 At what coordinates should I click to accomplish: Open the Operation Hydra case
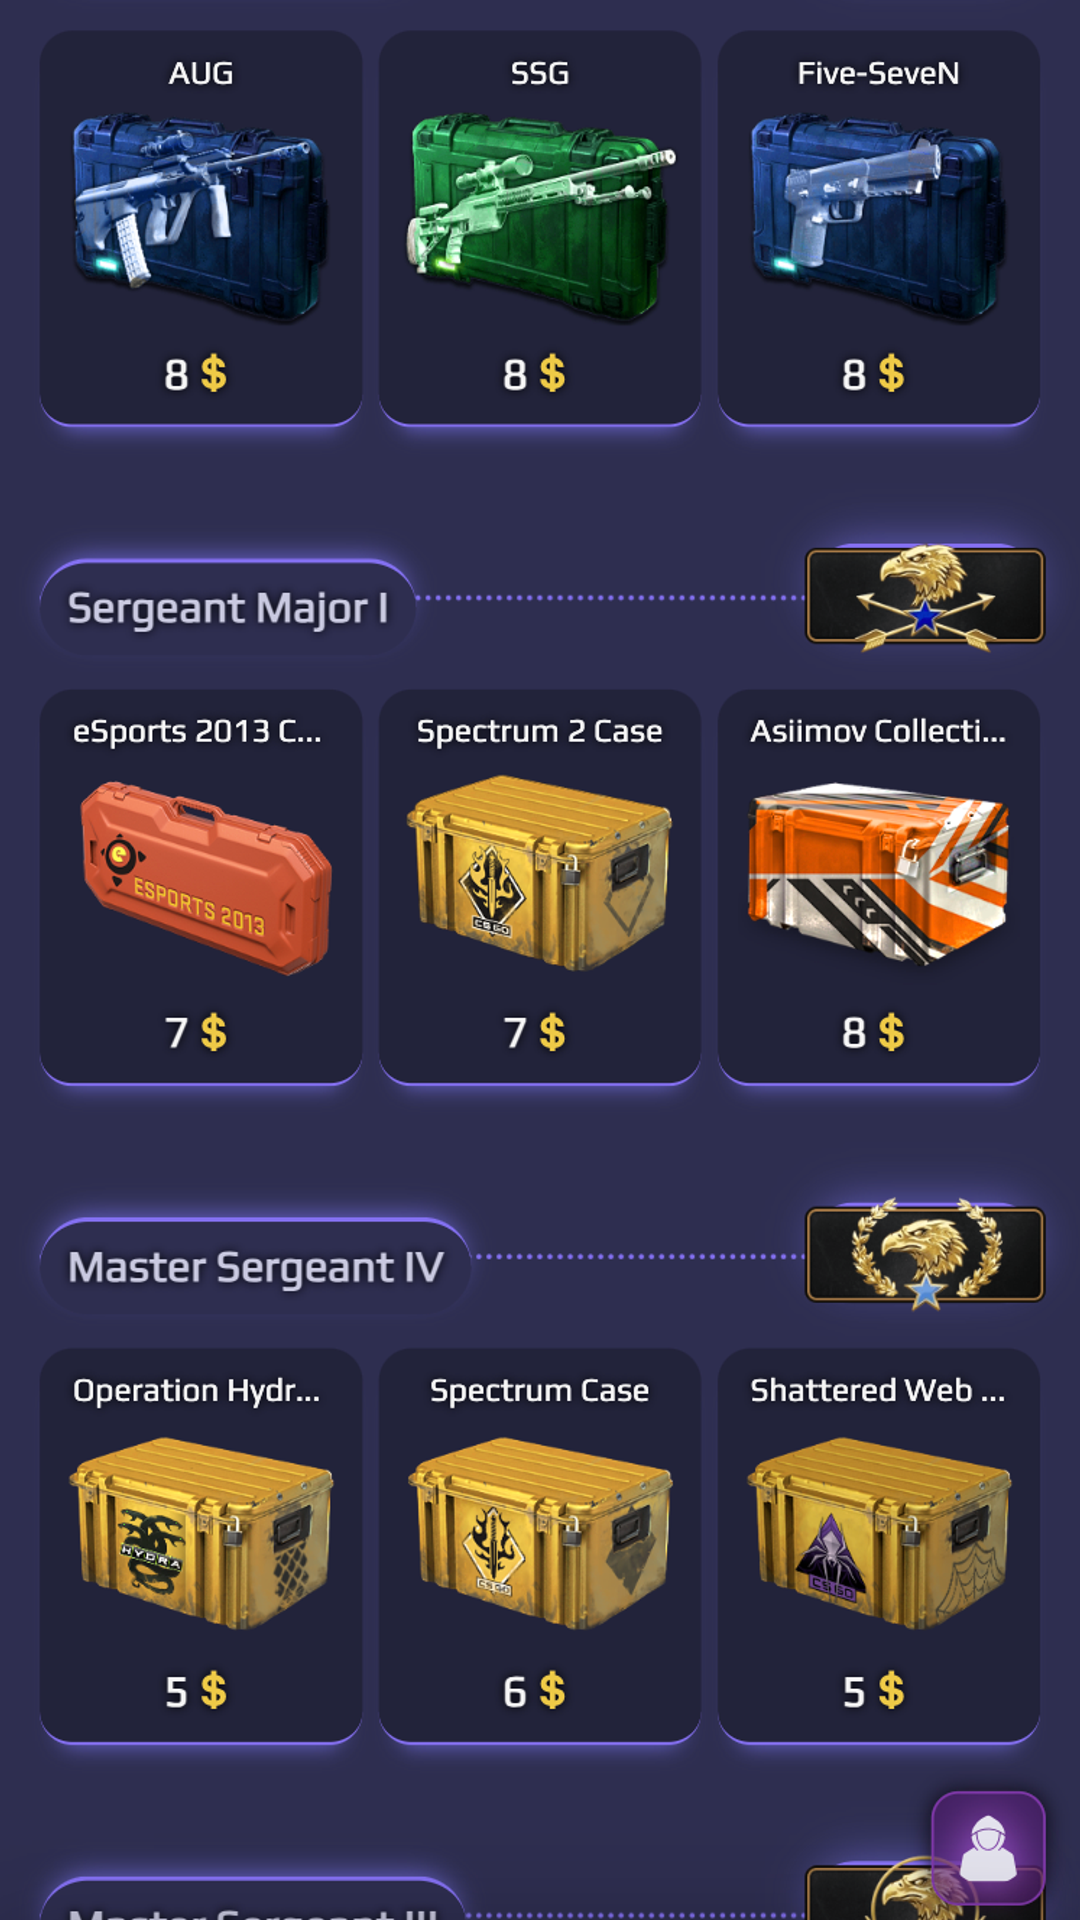pyautogui.click(x=200, y=1546)
